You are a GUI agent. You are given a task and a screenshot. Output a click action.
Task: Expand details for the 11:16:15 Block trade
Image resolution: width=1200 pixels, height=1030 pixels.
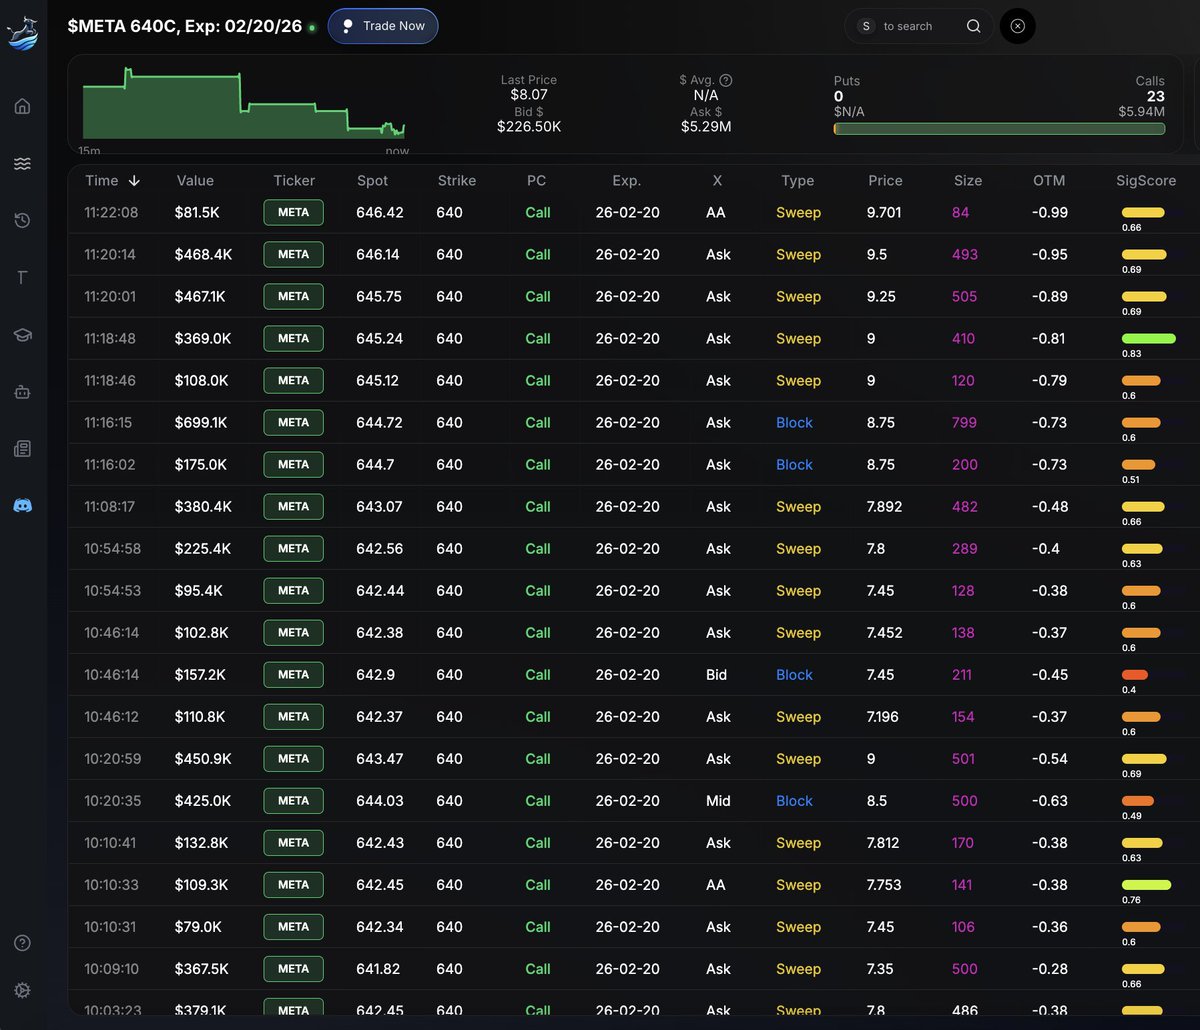coord(600,422)
